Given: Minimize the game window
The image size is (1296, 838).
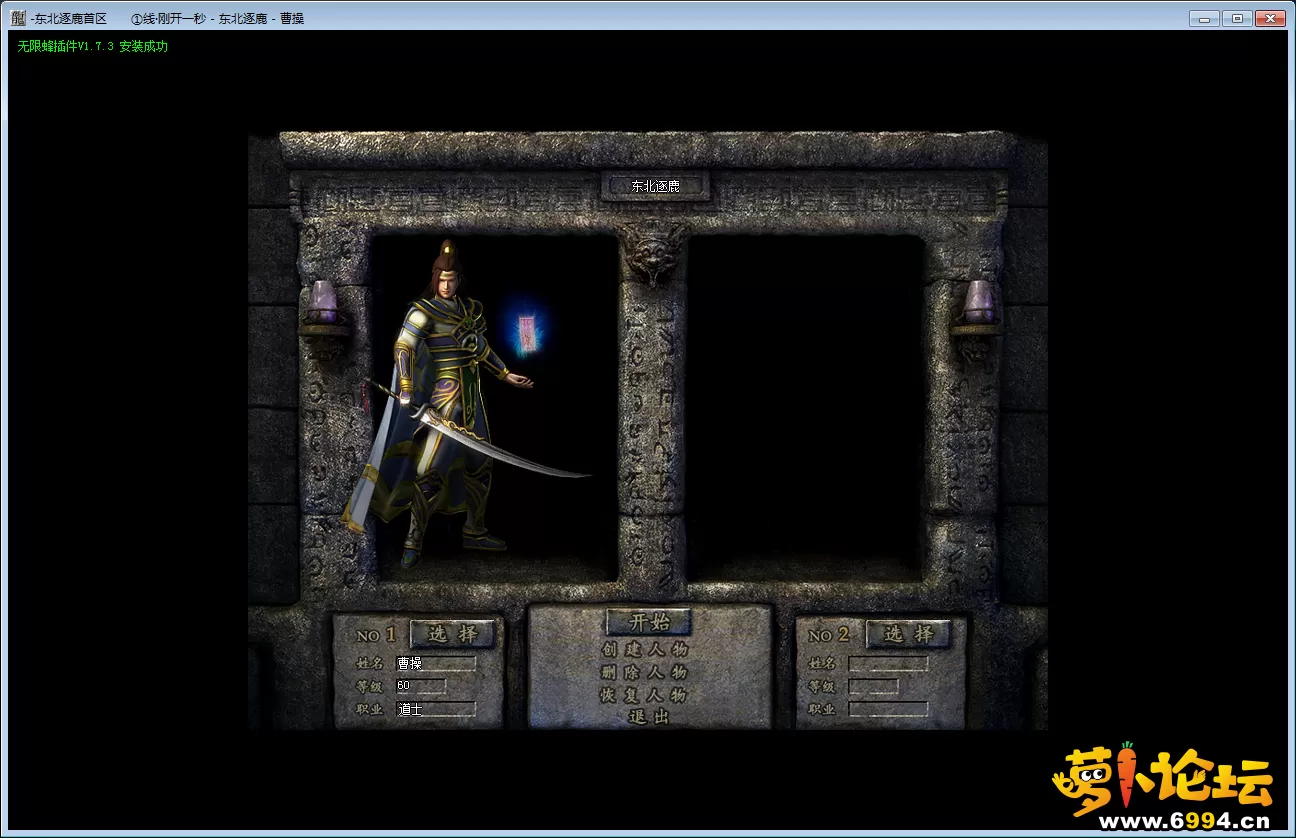Looking at the screenshot, I should [1204, 18].
